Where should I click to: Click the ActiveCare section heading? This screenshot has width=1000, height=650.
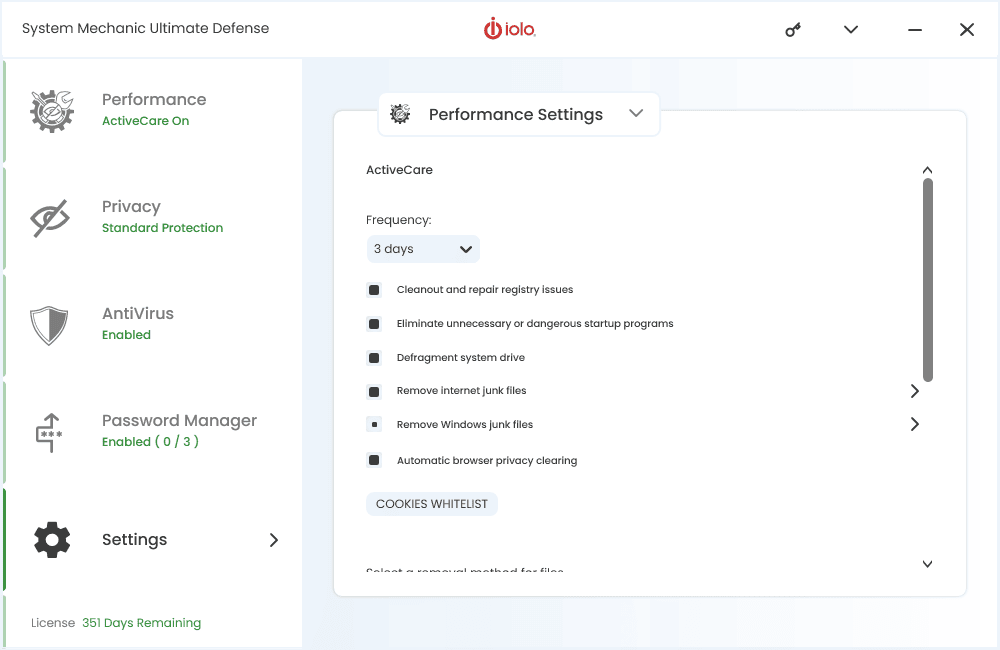point(399,170)
